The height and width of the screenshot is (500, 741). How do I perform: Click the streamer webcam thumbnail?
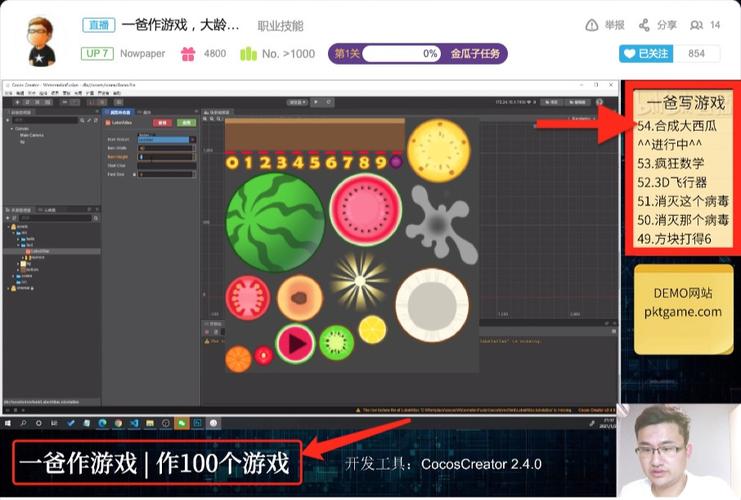[680, 451]
